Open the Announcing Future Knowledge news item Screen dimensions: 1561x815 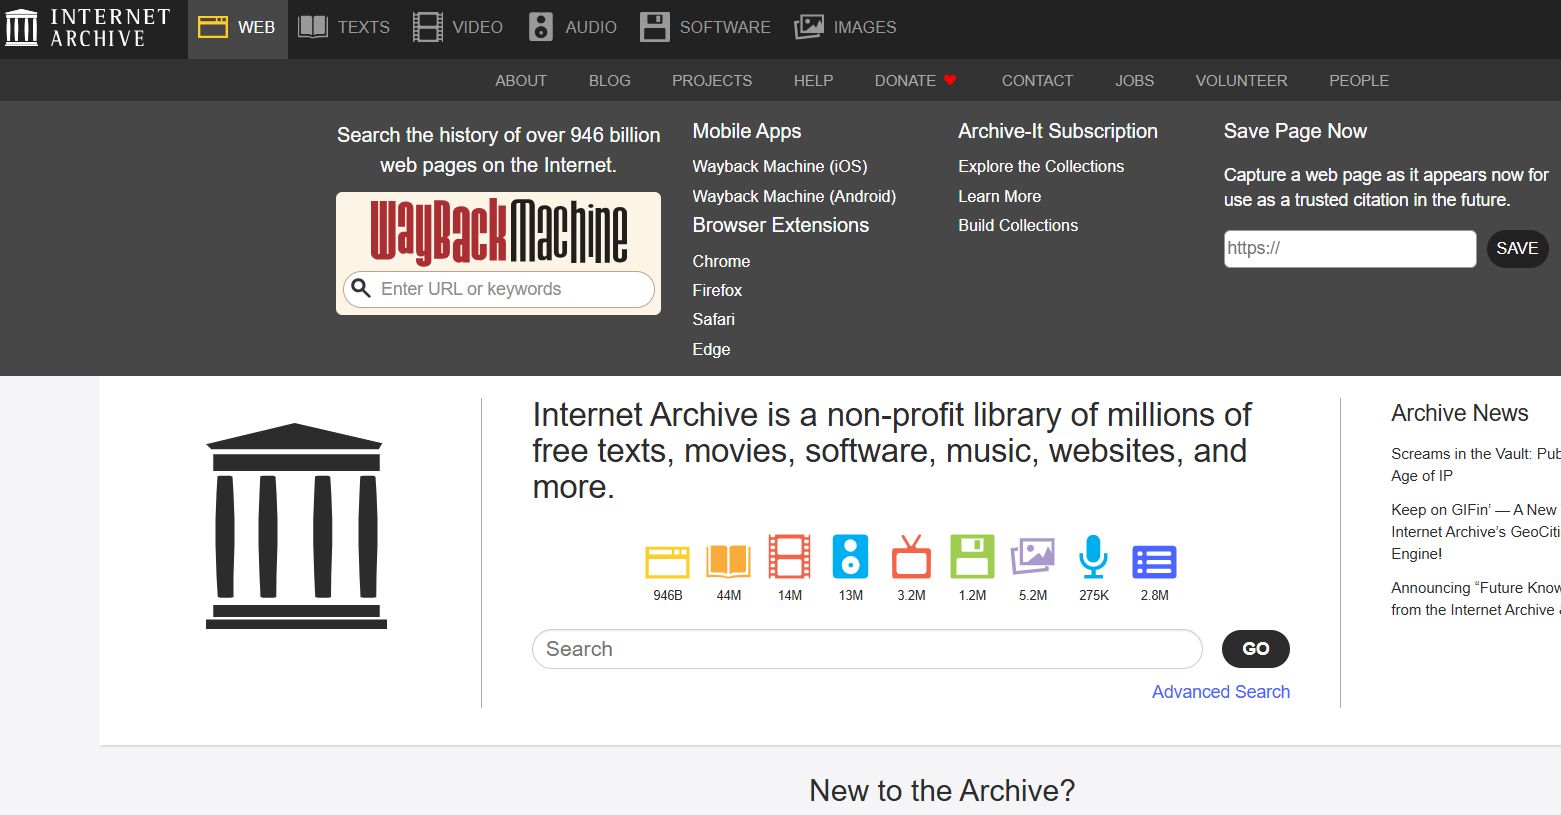(x=1476, y=599)
